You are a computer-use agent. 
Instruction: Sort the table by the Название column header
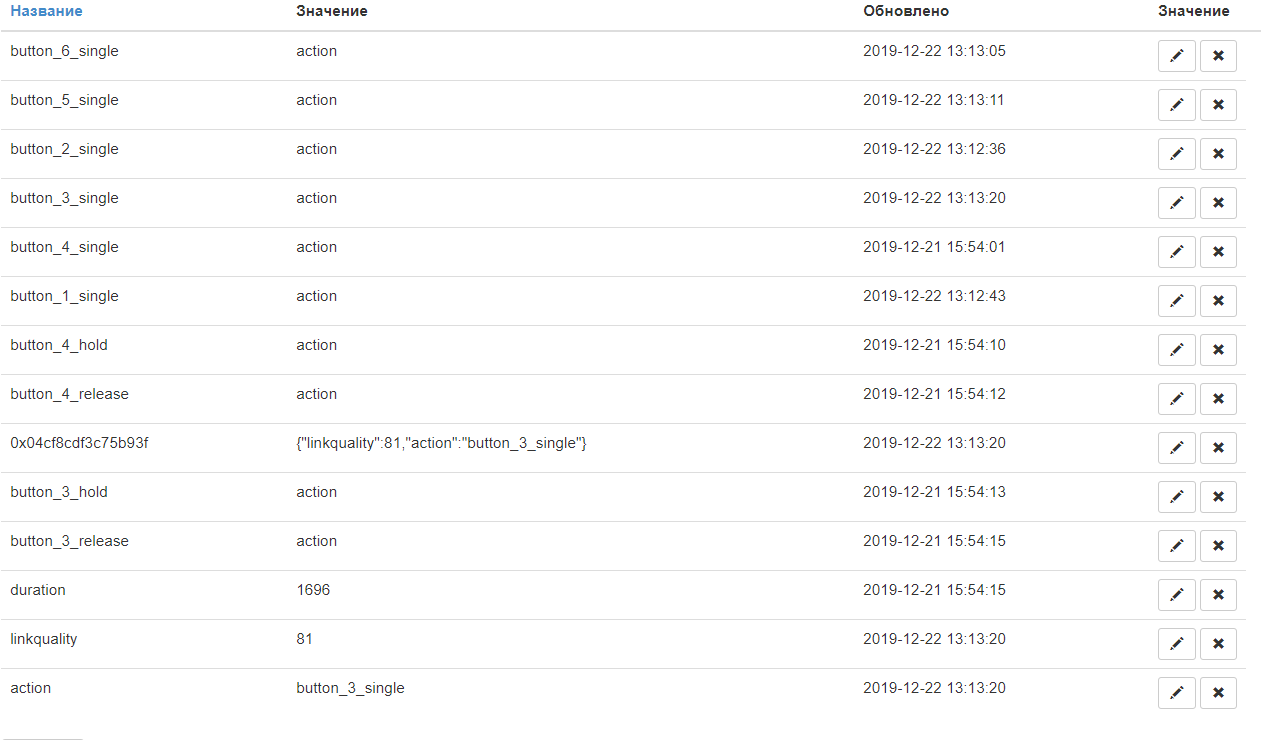[x=46, y=11]
